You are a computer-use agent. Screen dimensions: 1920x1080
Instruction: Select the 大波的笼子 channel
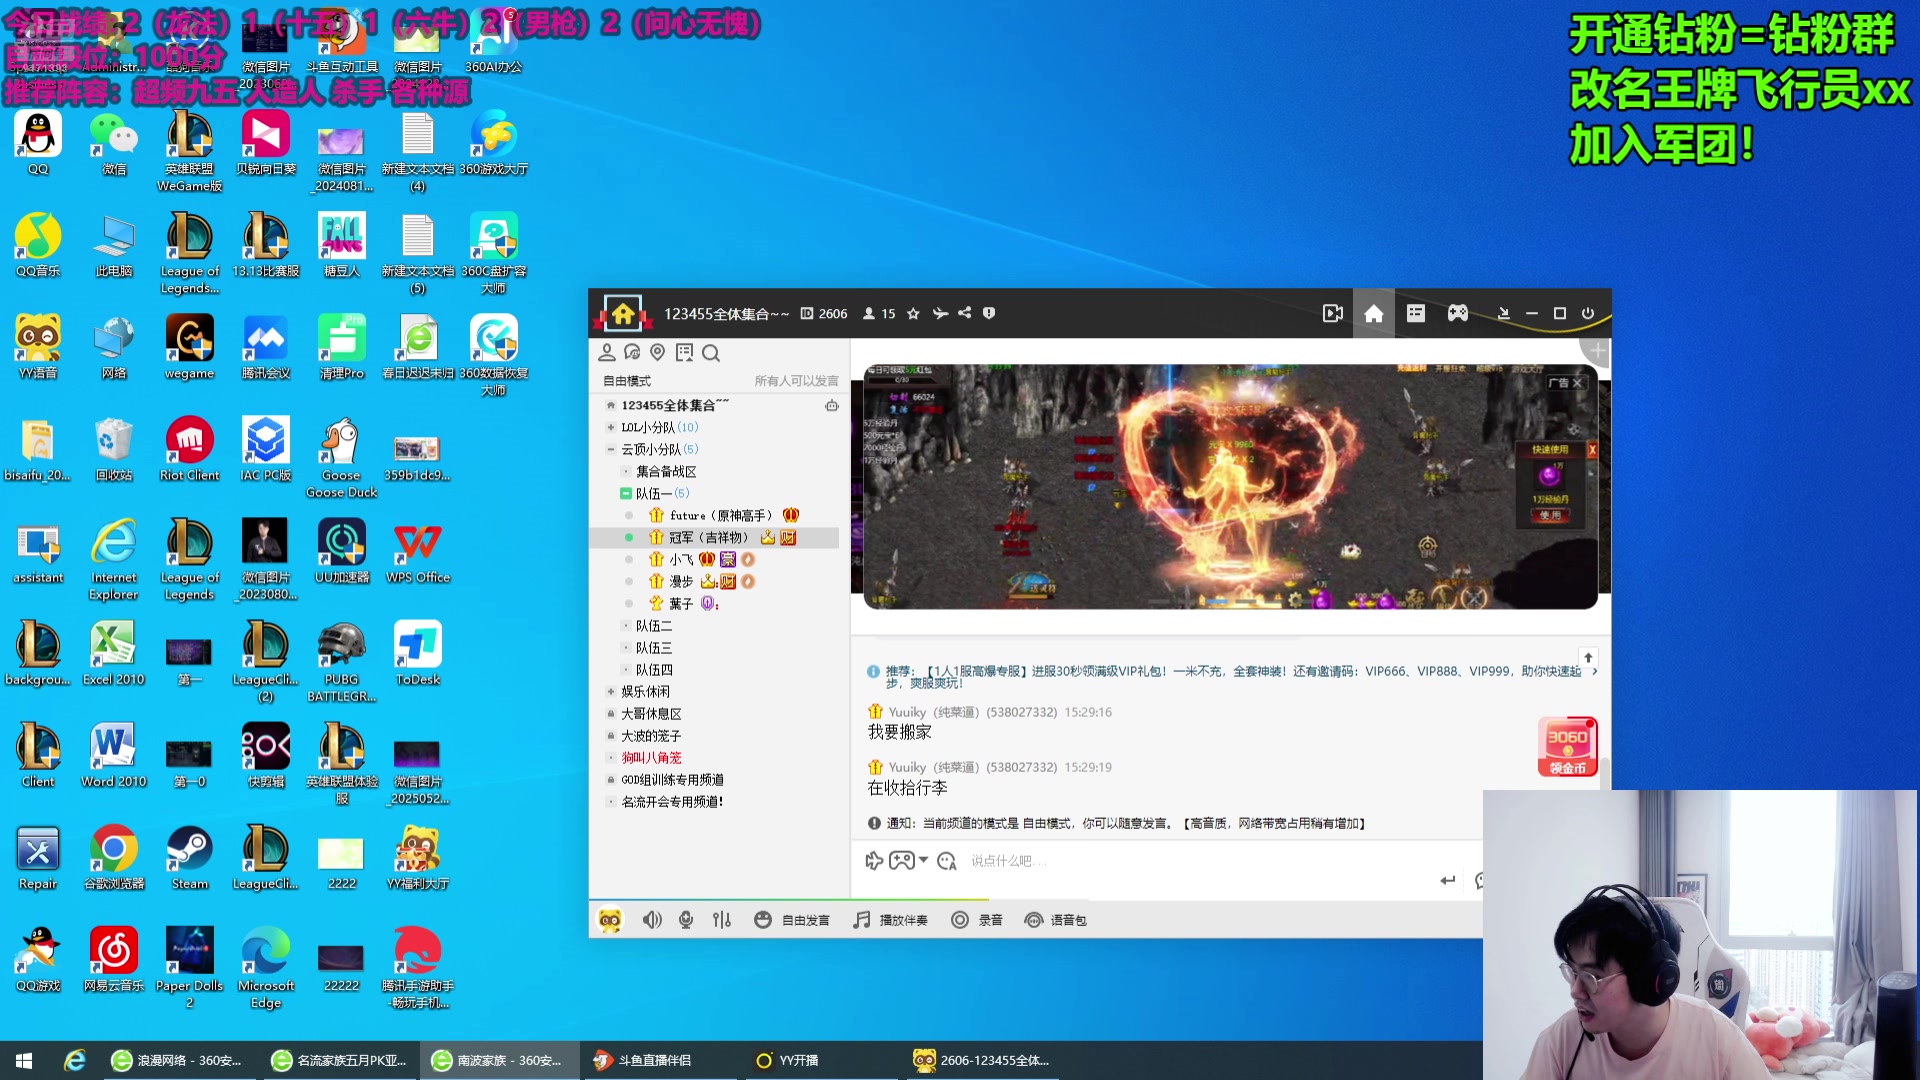pos(651,736)
